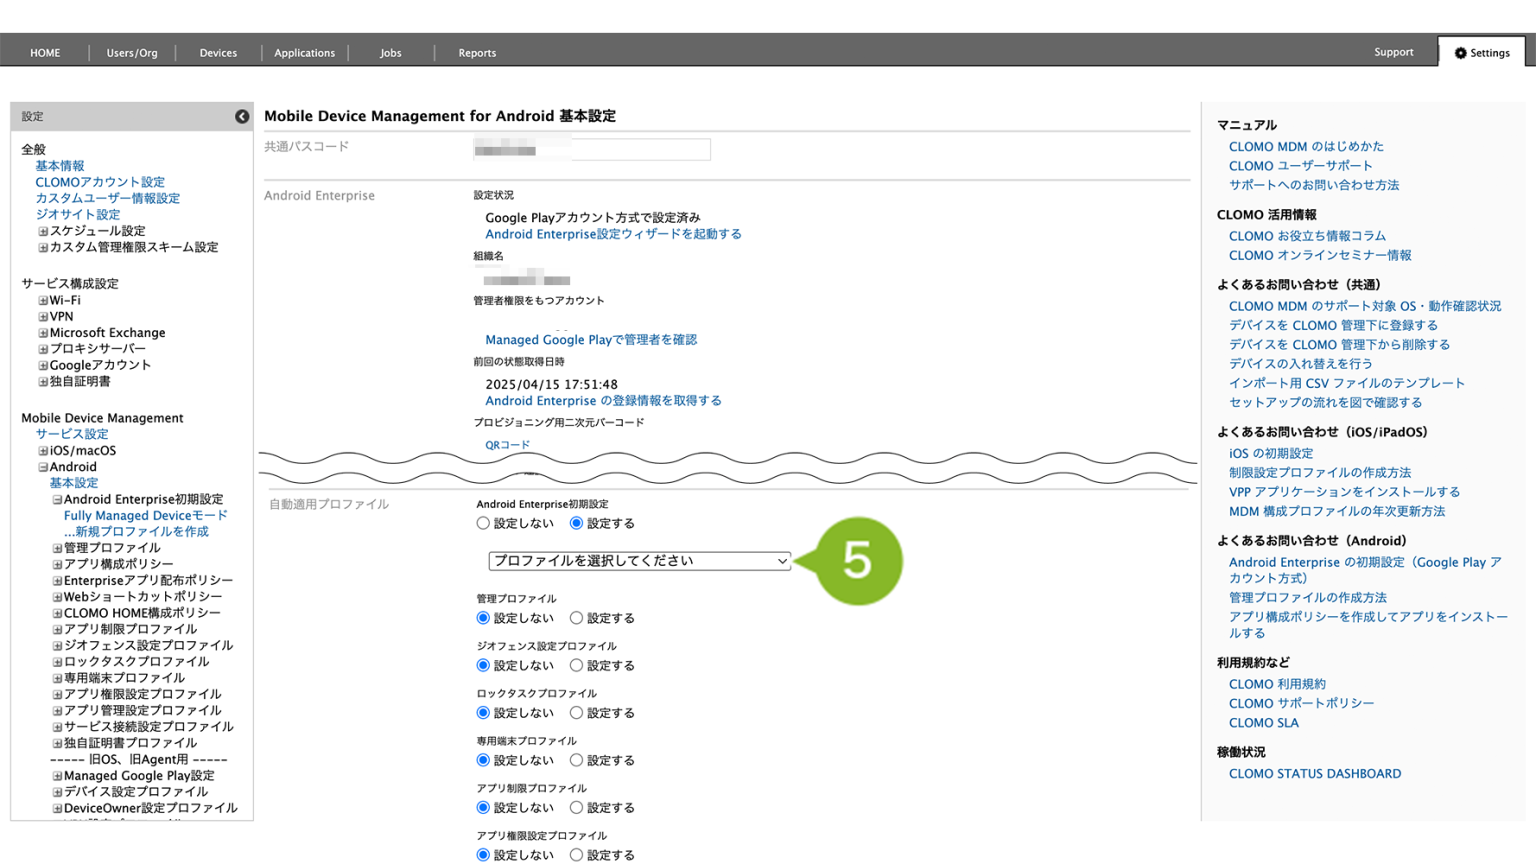Click the QRコード link
1536x864 pixels.
pyautogui.click(x=507, y=445)
